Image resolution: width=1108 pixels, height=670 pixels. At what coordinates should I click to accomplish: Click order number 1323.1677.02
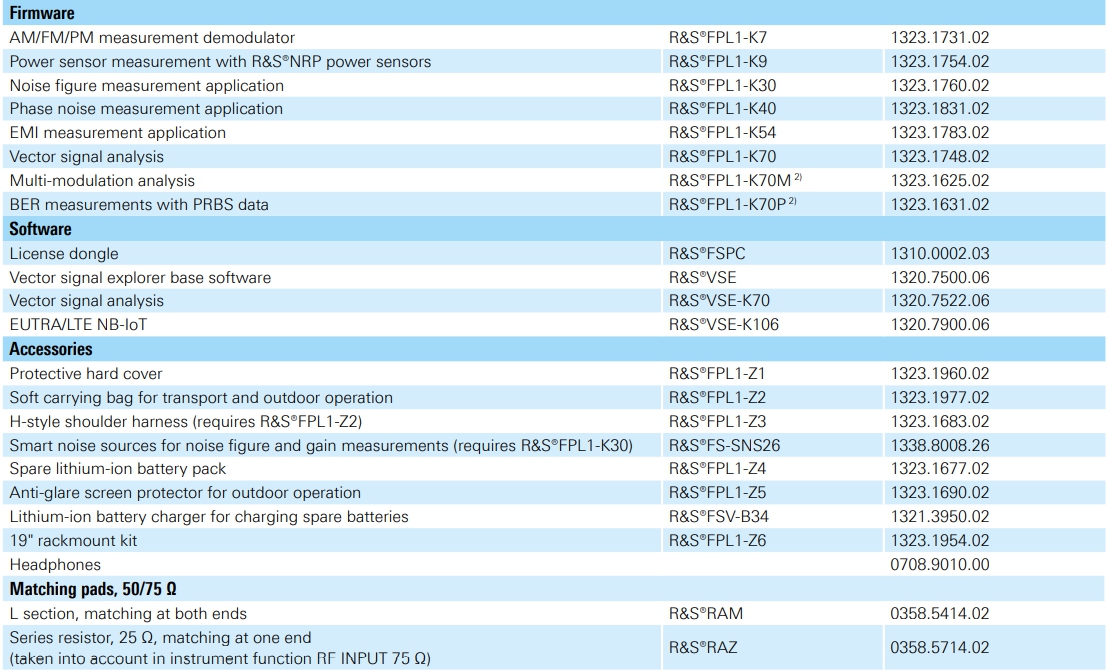pyautogui.click(x=940, y=469)
